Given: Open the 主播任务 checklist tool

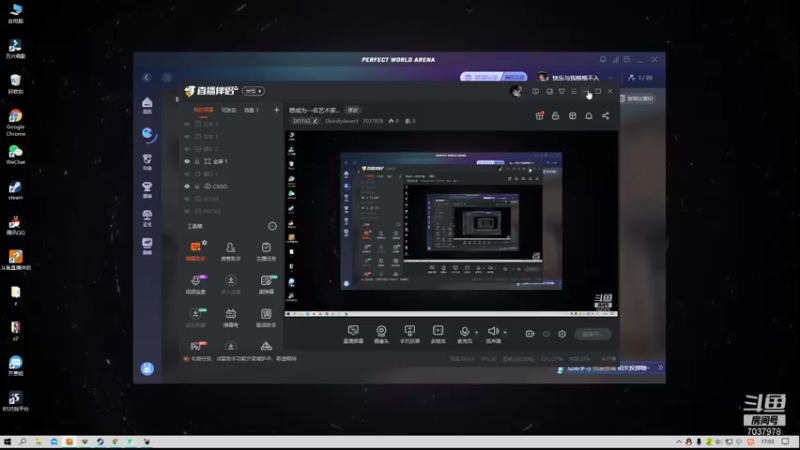Looking at the screenshot, I should (266, 251).
